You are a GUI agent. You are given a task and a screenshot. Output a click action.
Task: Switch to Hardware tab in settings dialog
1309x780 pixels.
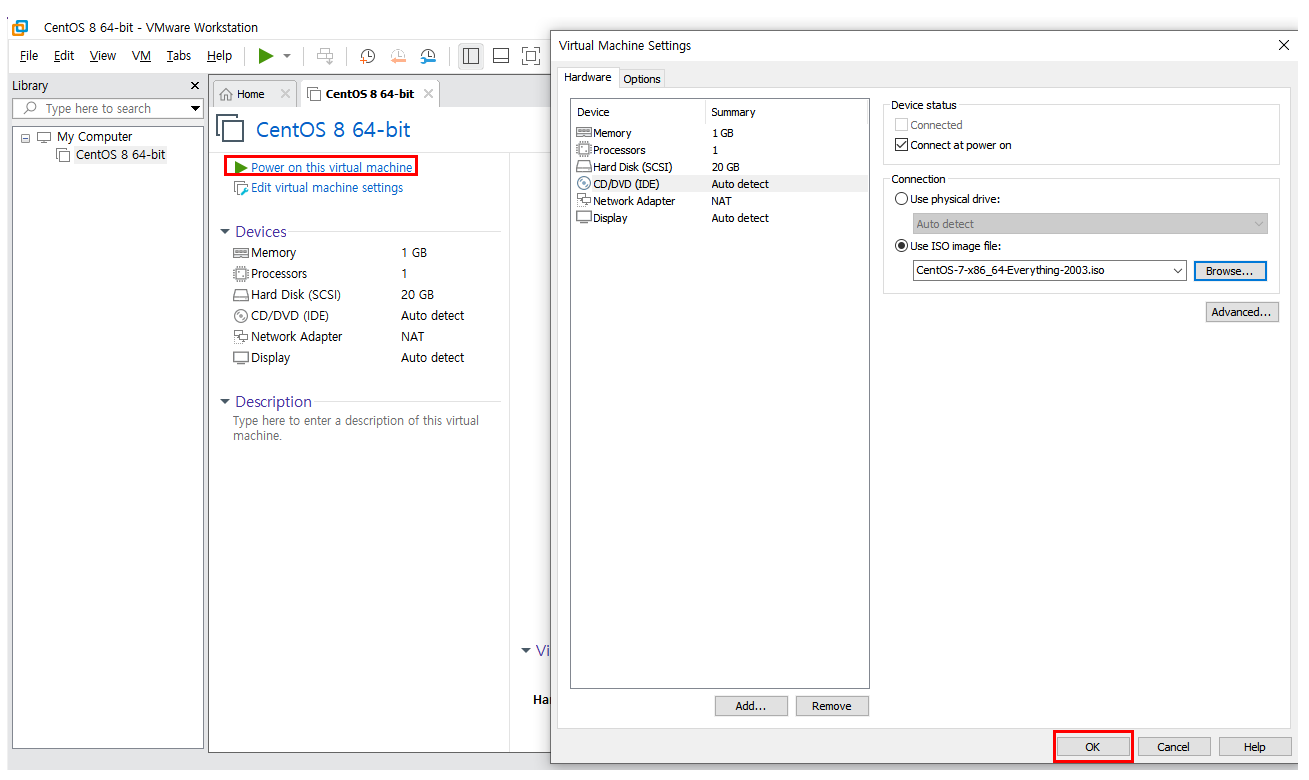click(588, 77)
